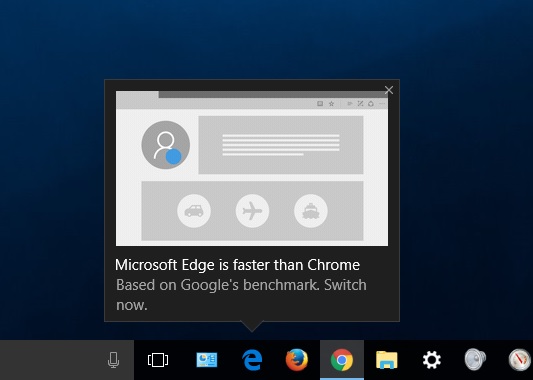Viewport: 533px width, 380px height.
Task: Click the Edge promo illustration image
Action: 252,168
